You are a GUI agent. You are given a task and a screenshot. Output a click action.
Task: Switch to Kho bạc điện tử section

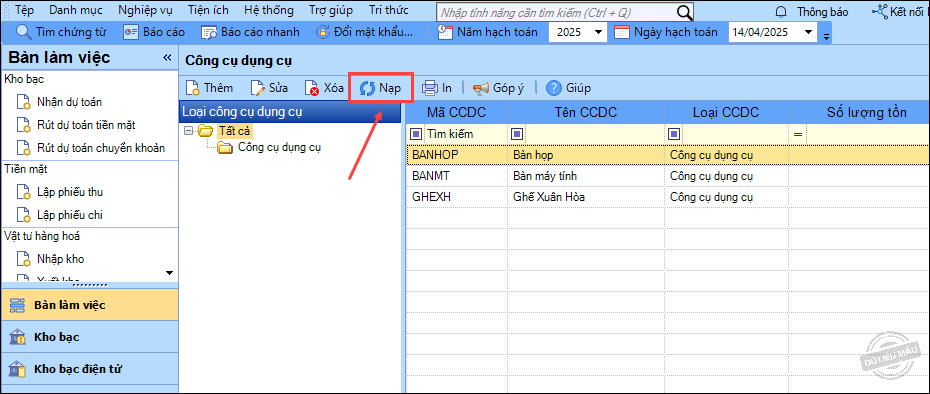(89, 369)
